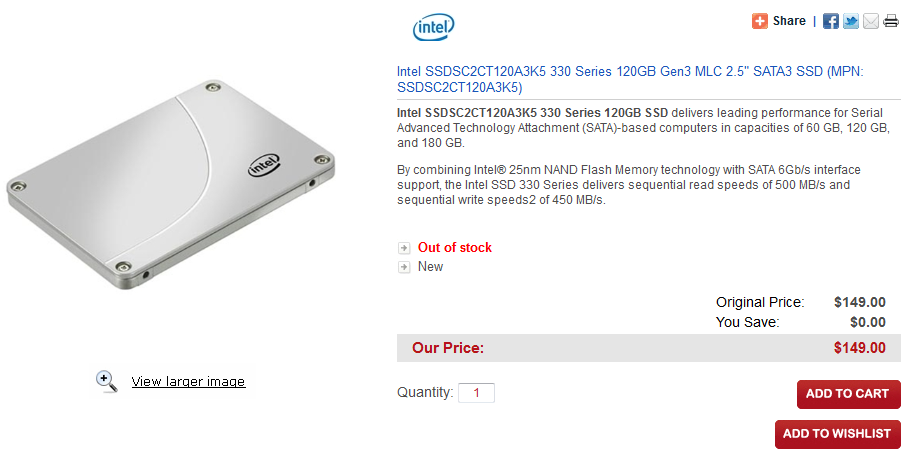Click the Original Price $149.00 value
This screenshot has width=908, height=457.
(859, 302)
